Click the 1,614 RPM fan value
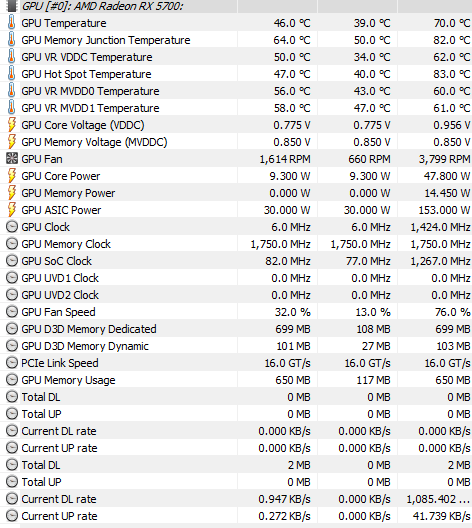472x528 pixels. tap(285, 159)
